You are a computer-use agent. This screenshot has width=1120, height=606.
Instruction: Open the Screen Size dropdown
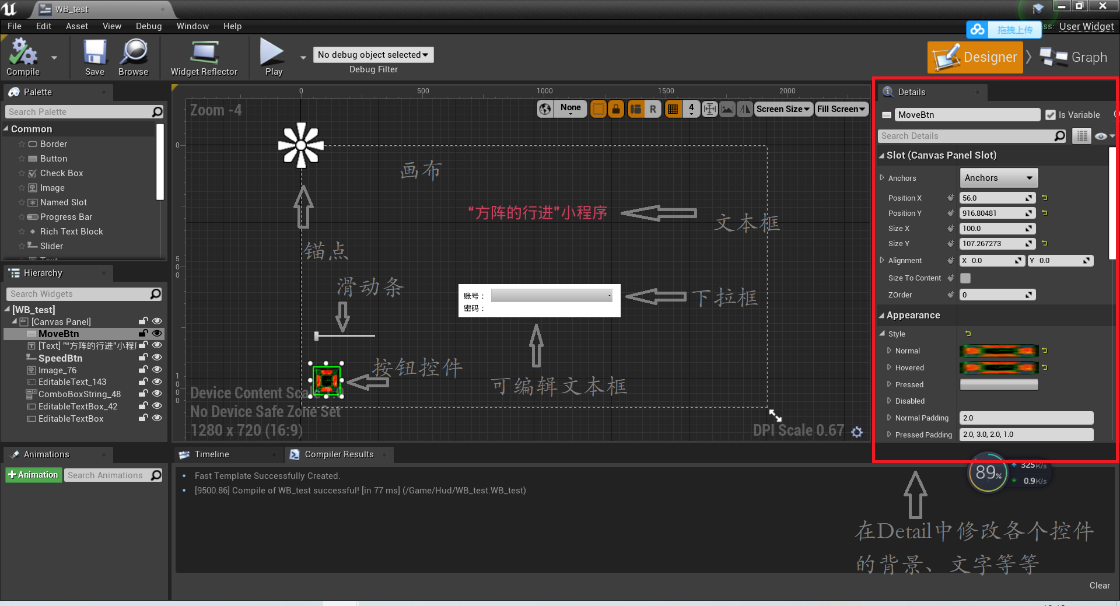784,110
